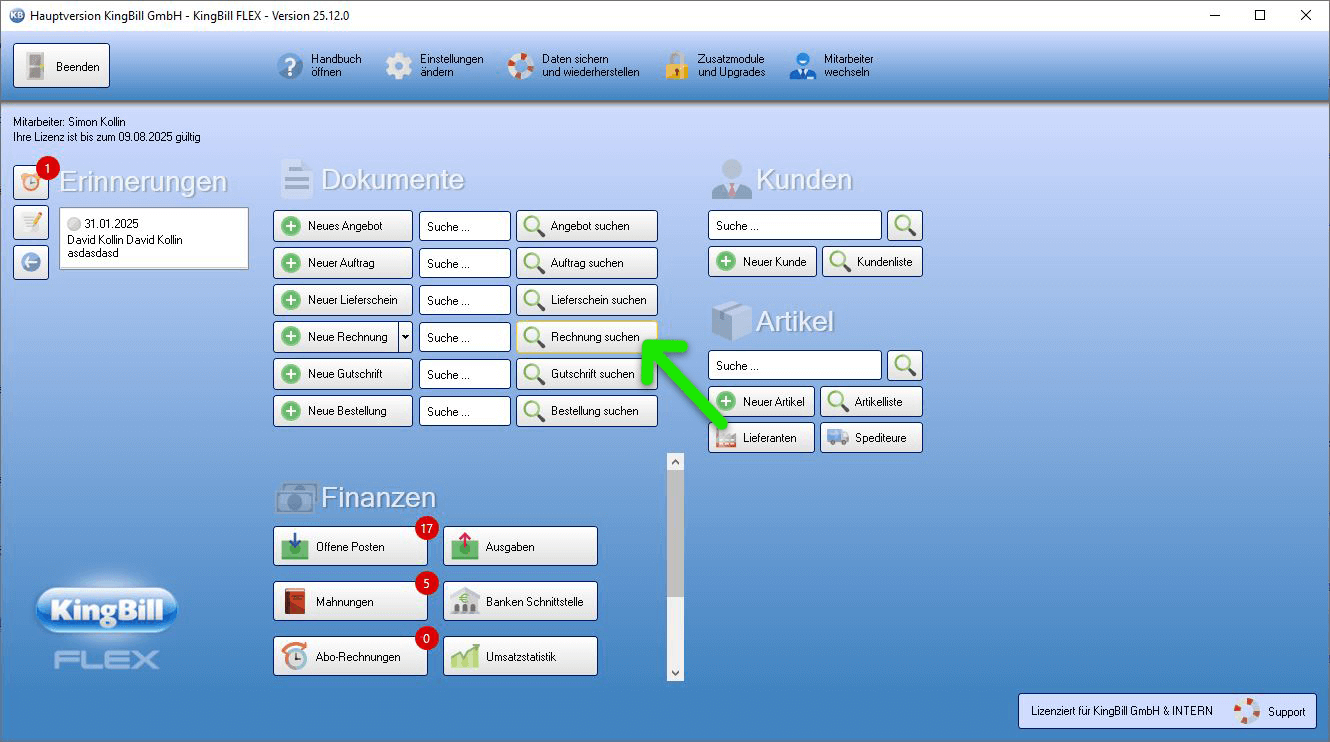This screenshot has height=742, width=1330.
Task: Focus the Angebot search field
Action: coord(465,227)
